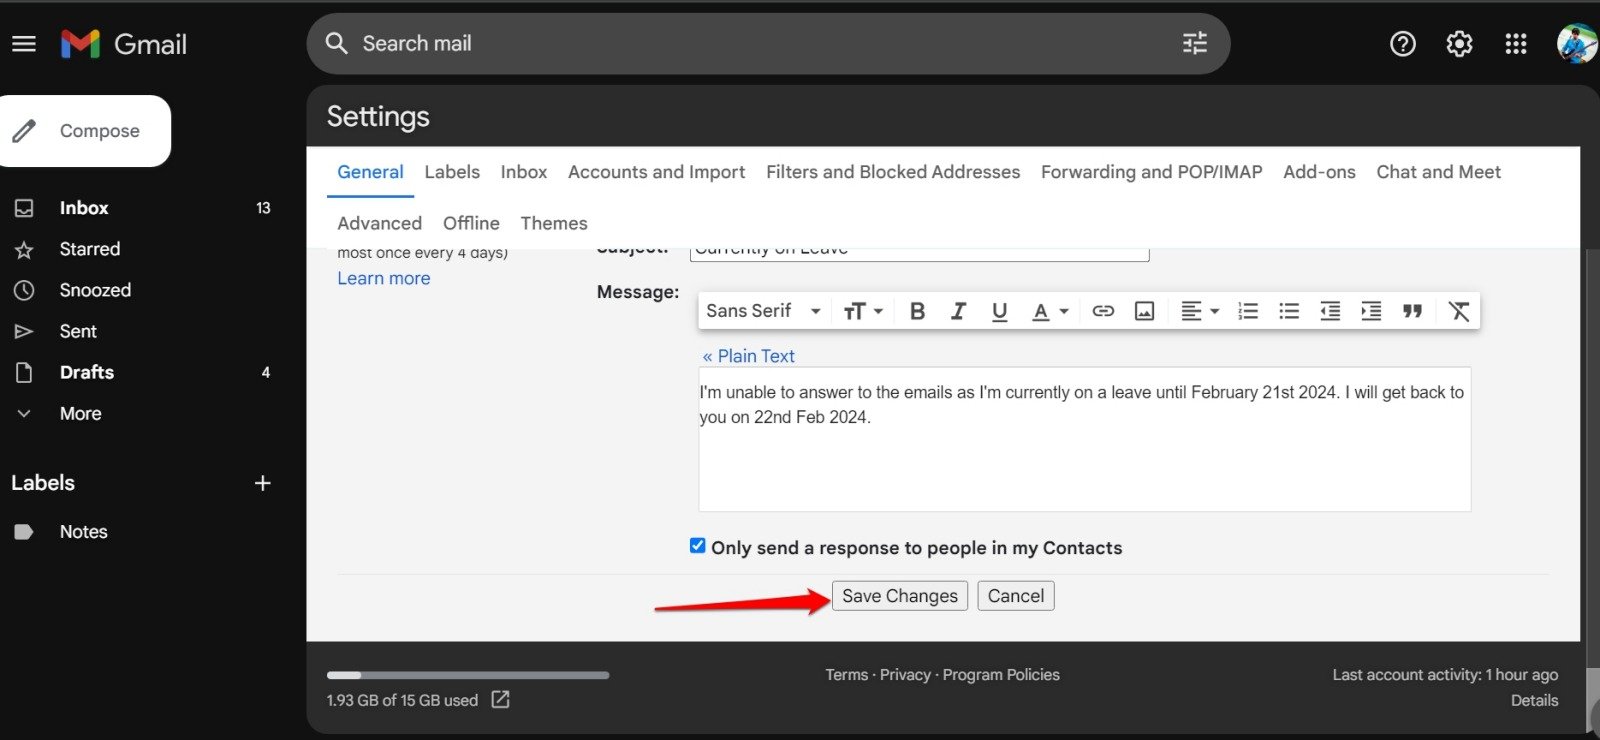Screen dimensions: 1600x740
Task: Expand More in the left sidebar
Action: (x=80, y=414)
